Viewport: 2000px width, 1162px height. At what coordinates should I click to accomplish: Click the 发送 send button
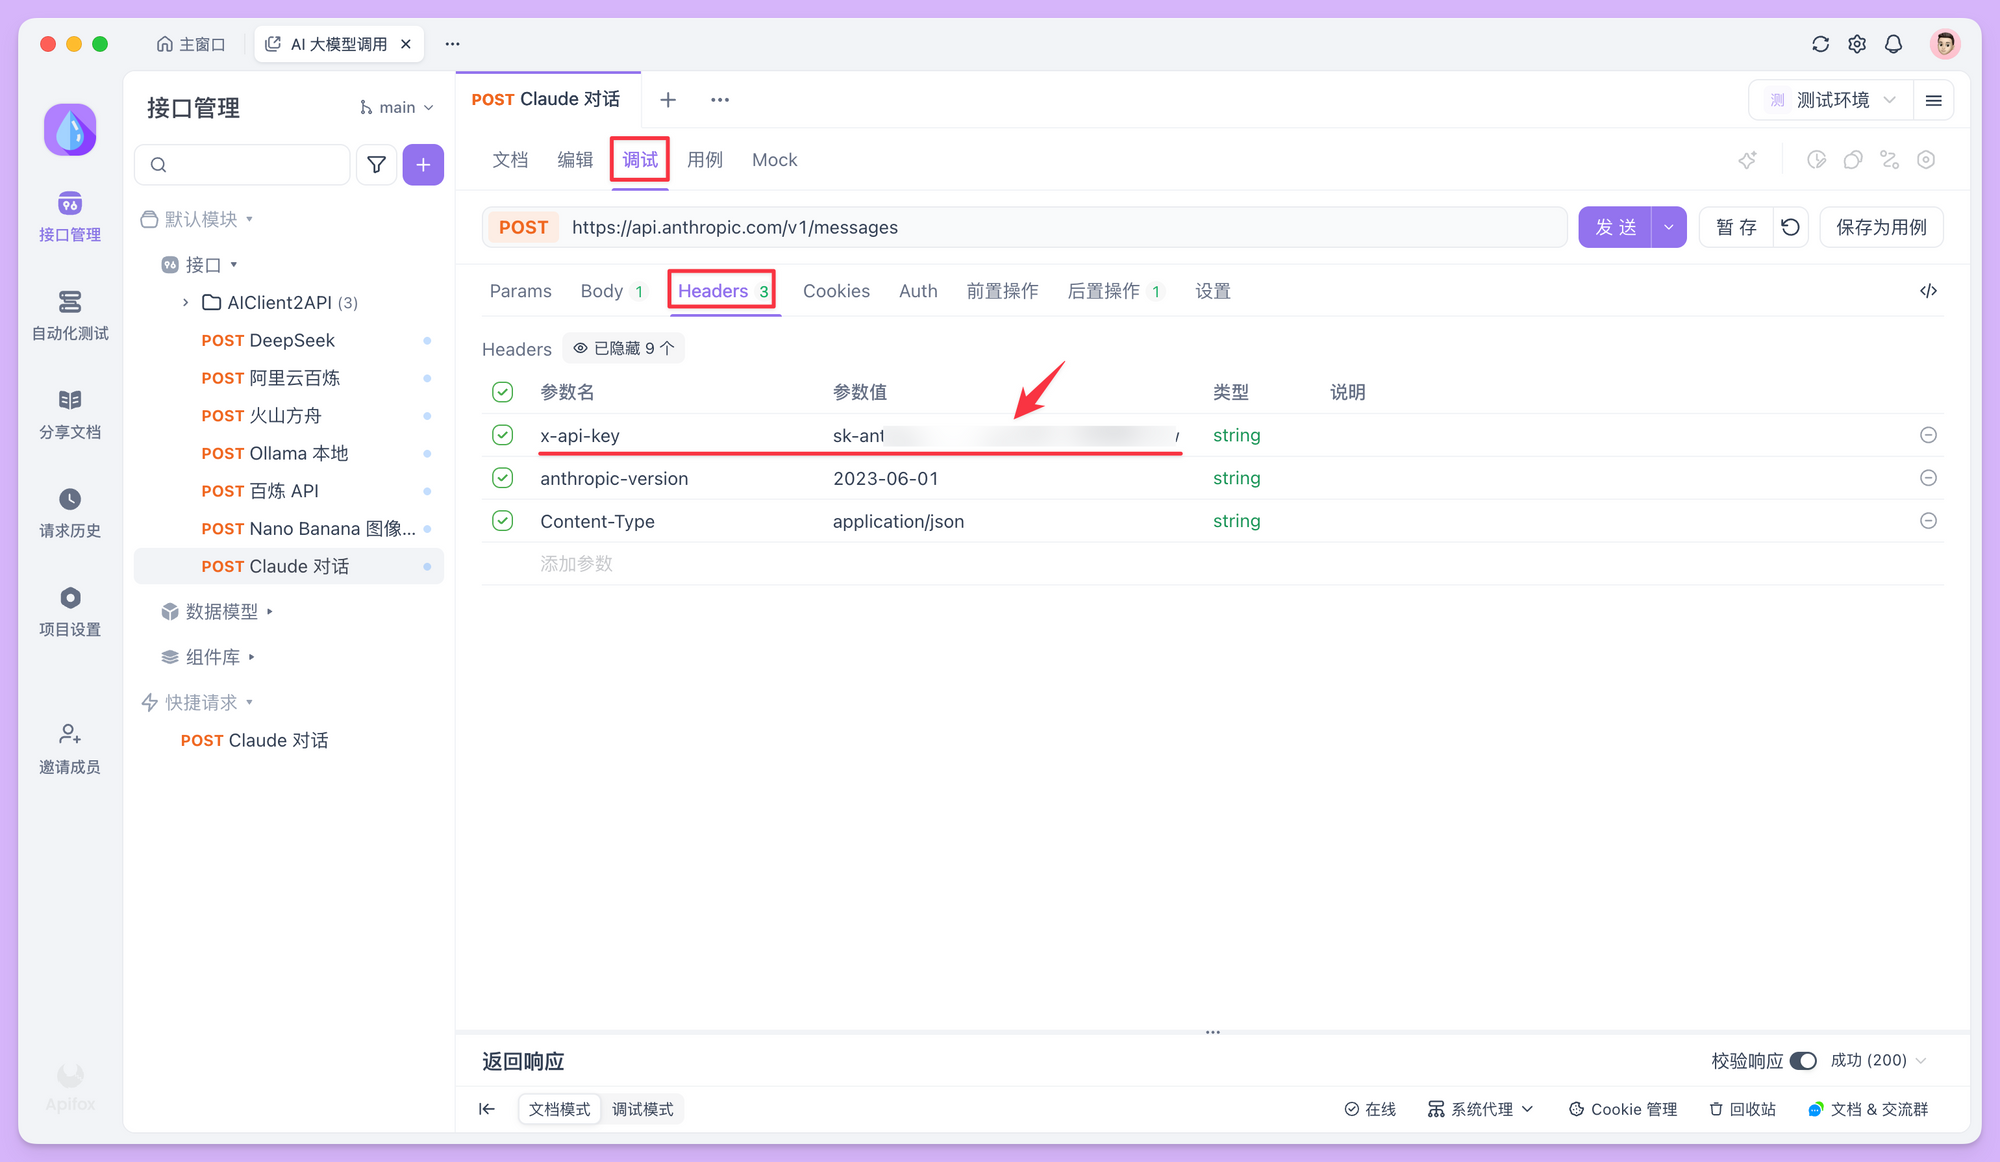1615,227
